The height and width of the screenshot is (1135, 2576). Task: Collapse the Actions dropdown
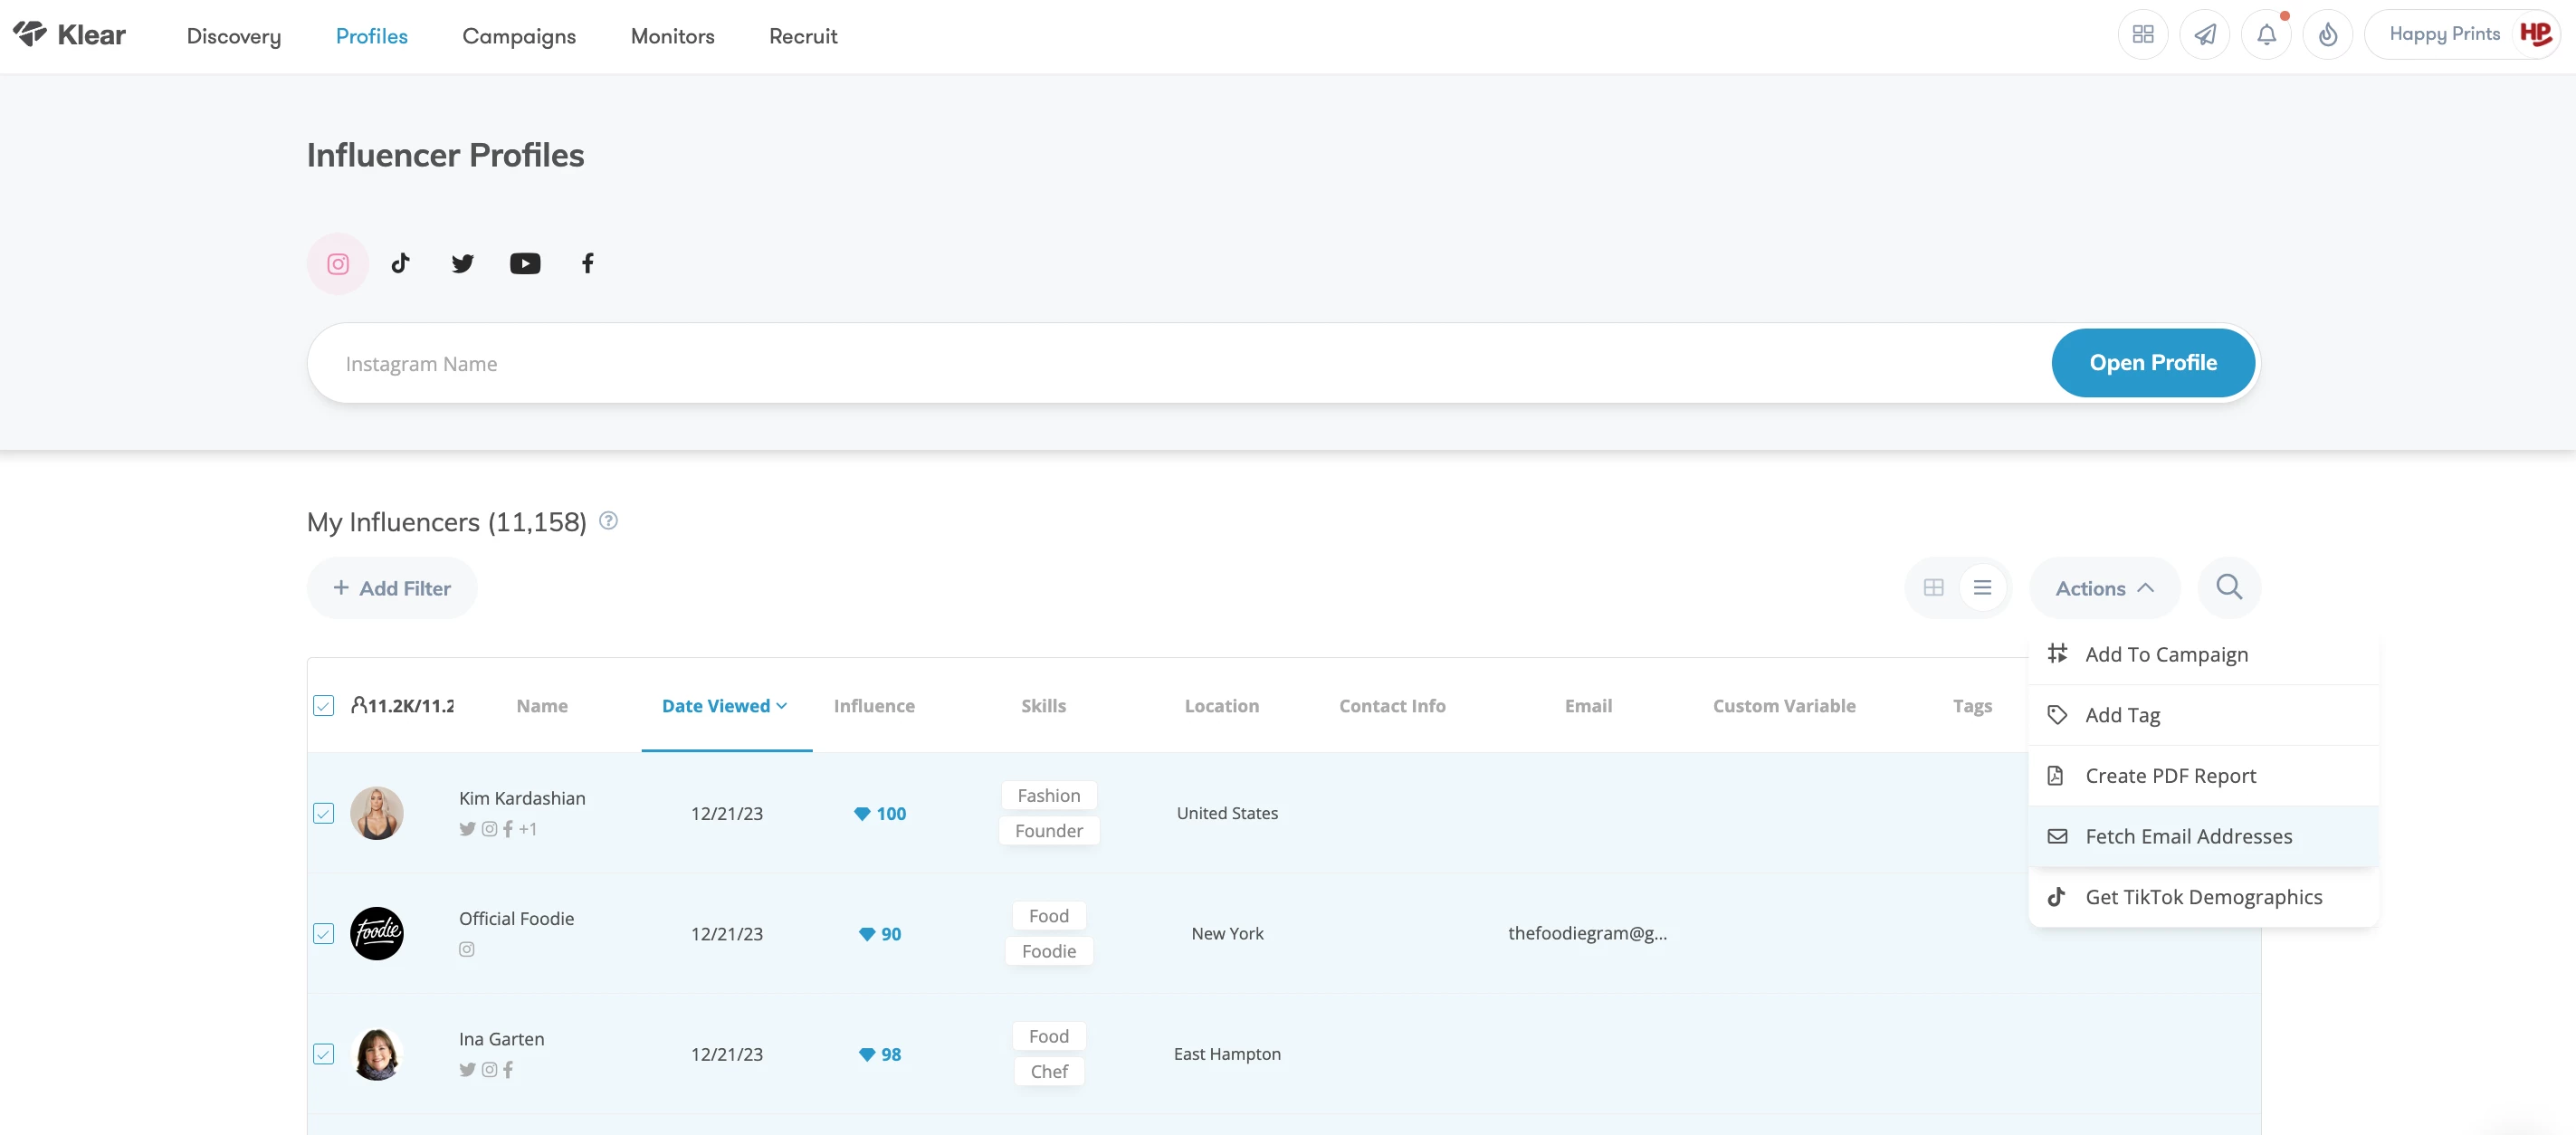[x=2104, y=588]
